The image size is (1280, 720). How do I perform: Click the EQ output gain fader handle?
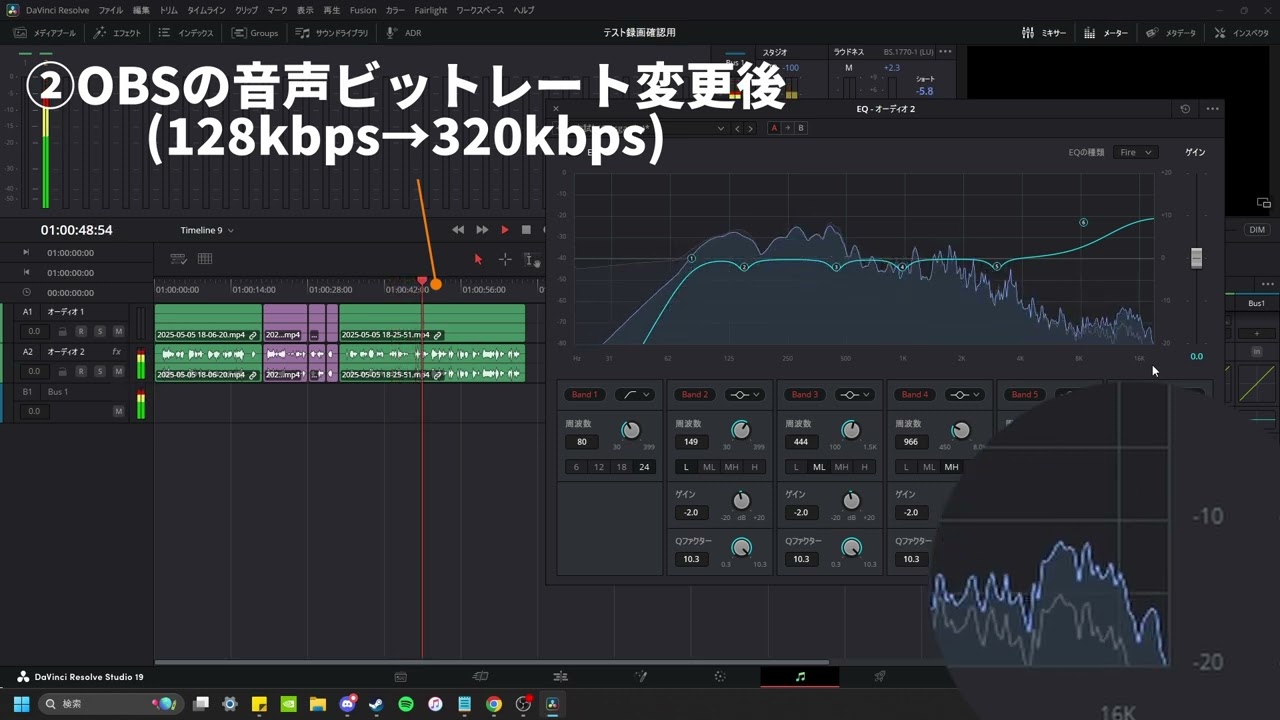(1196, 258)
